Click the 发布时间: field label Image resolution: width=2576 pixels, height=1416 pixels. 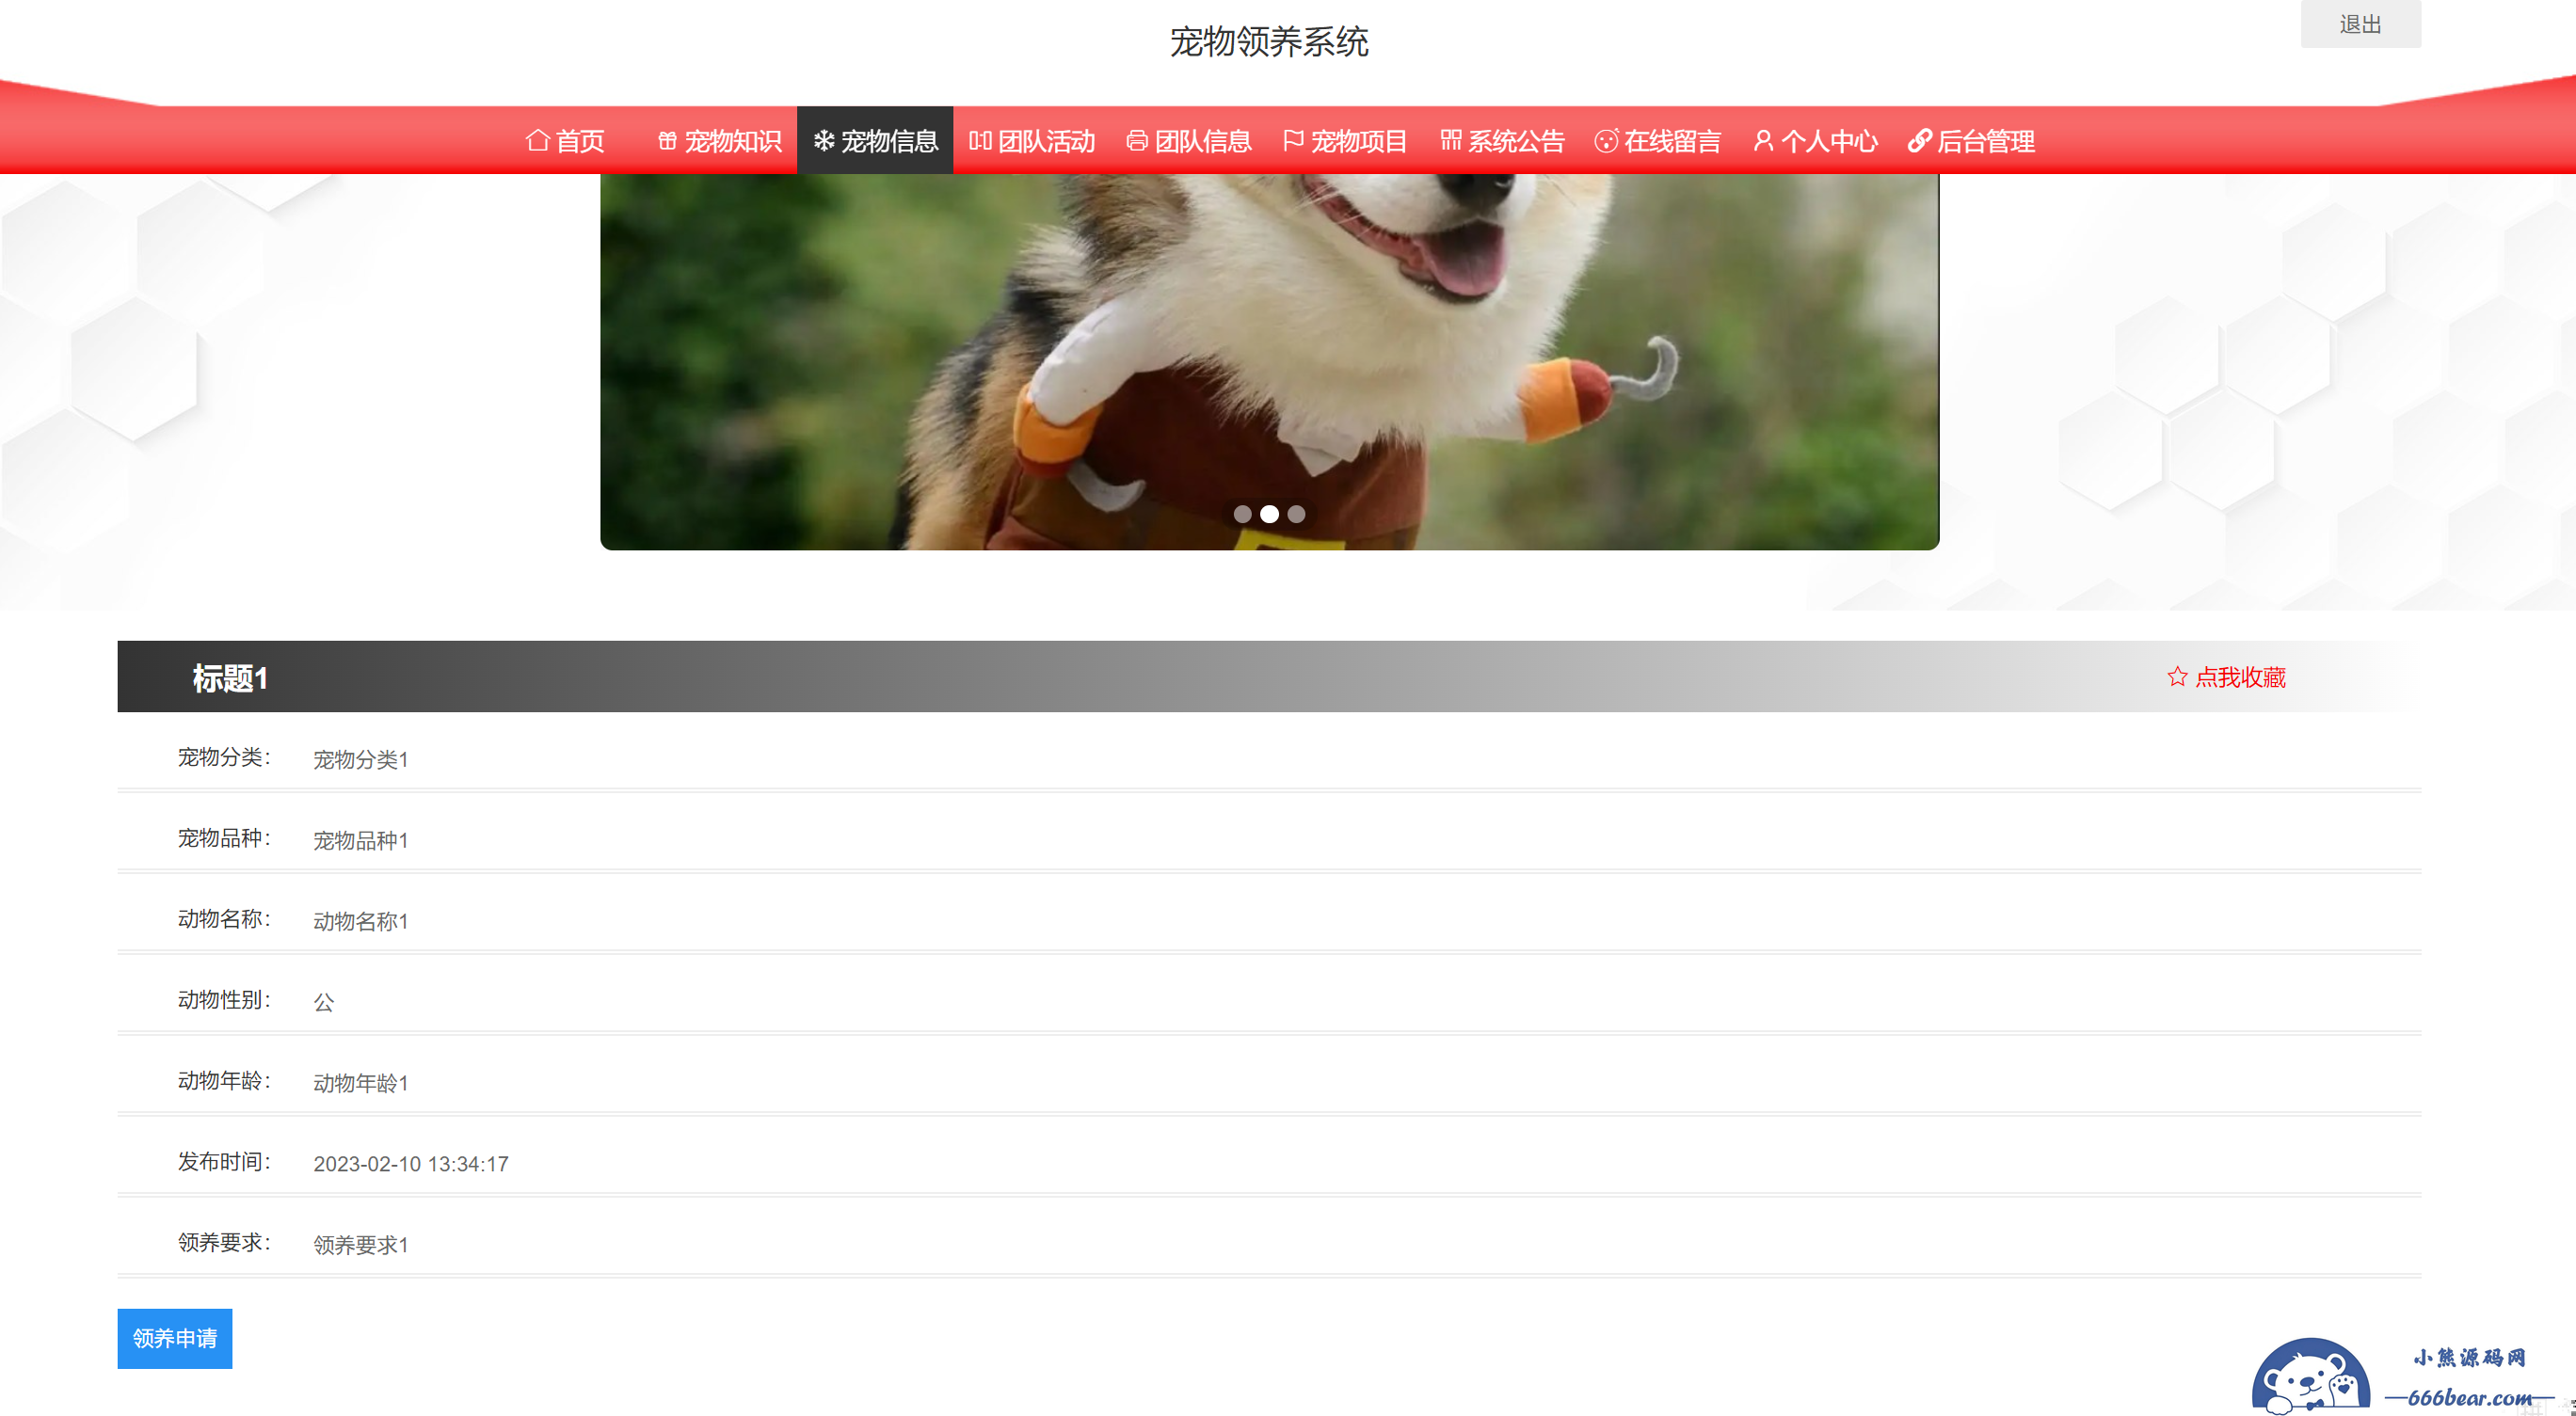pyautogui.click(x=224, y=1162)
